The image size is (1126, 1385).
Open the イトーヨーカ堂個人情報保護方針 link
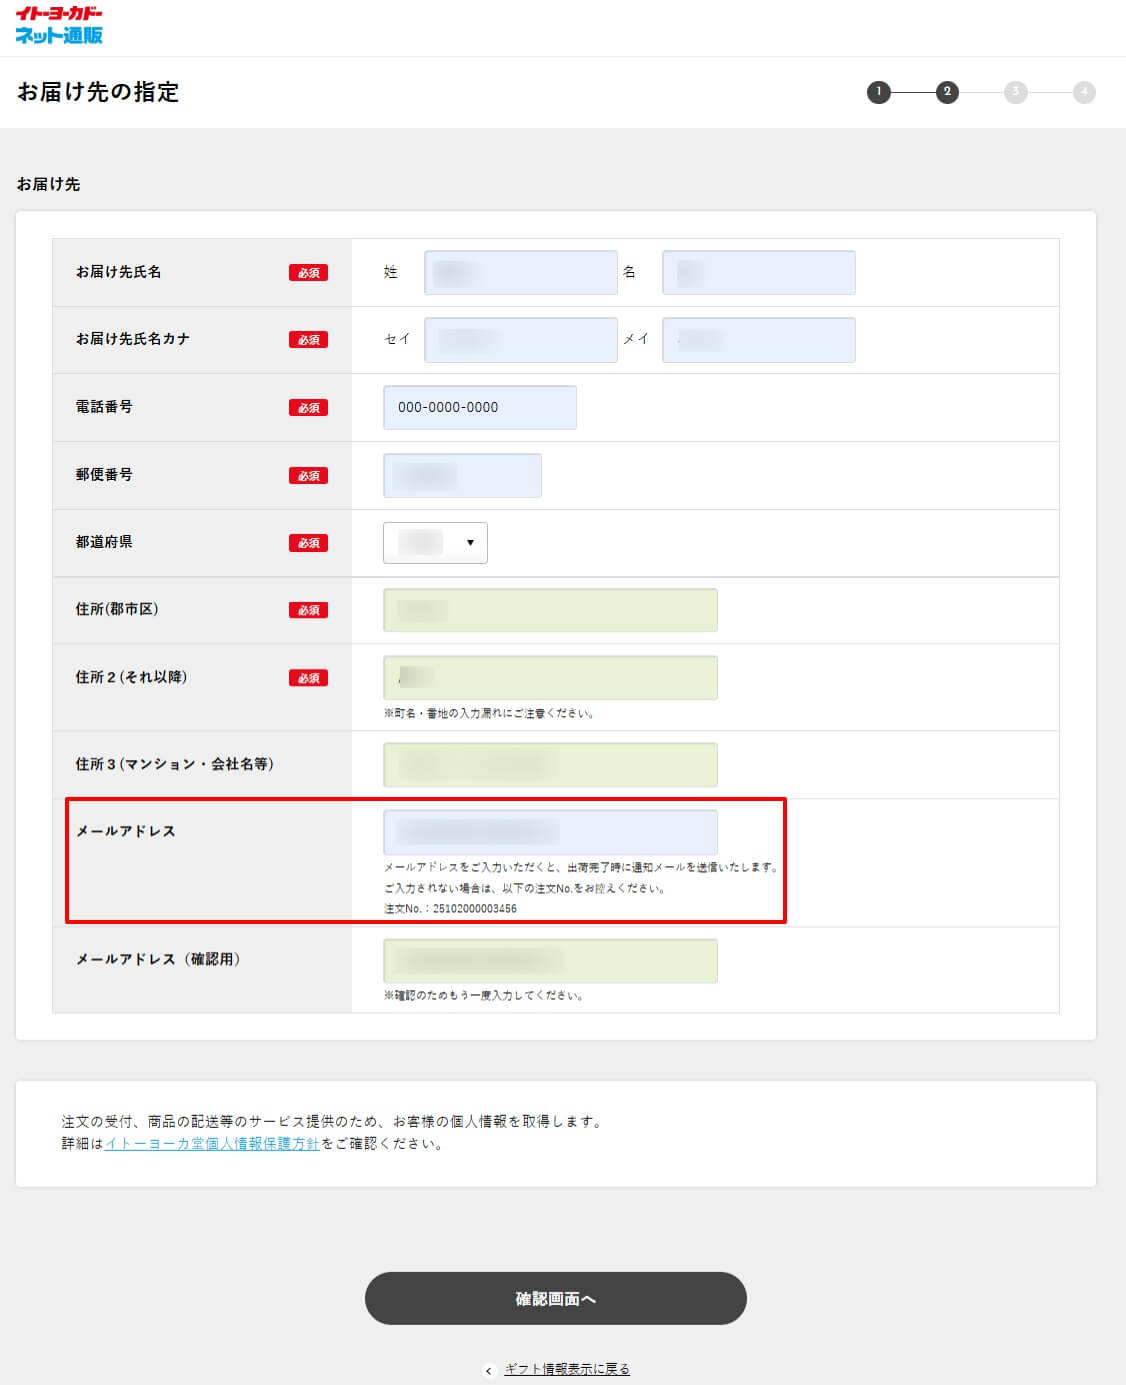pos(212,1144)
